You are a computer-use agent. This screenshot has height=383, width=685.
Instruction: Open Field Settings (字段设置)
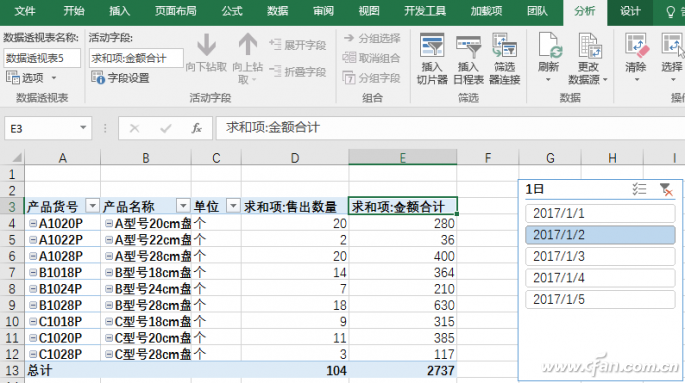pyautogui.click(x=121, y=78)
